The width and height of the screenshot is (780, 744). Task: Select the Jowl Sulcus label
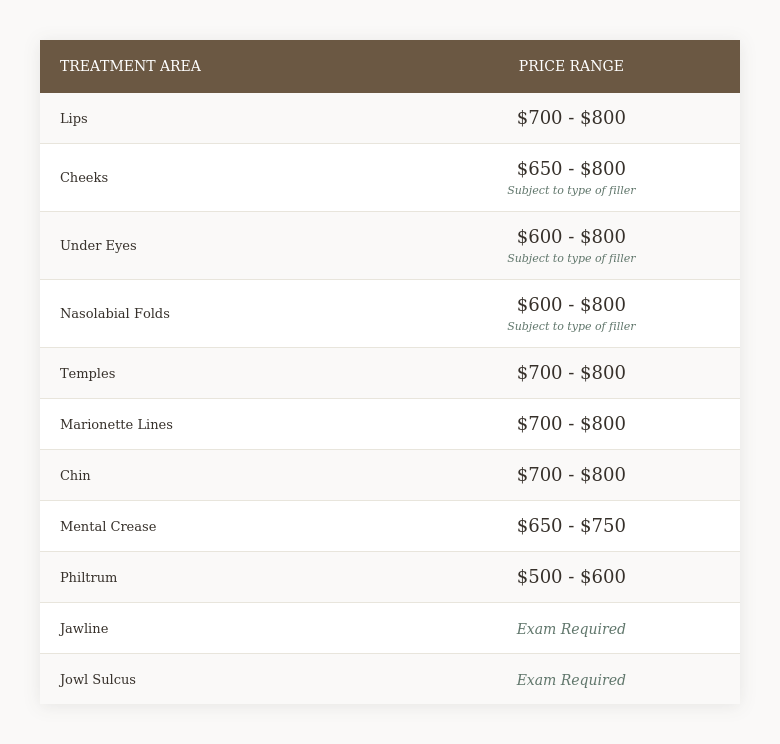click(x=98, y=680)
